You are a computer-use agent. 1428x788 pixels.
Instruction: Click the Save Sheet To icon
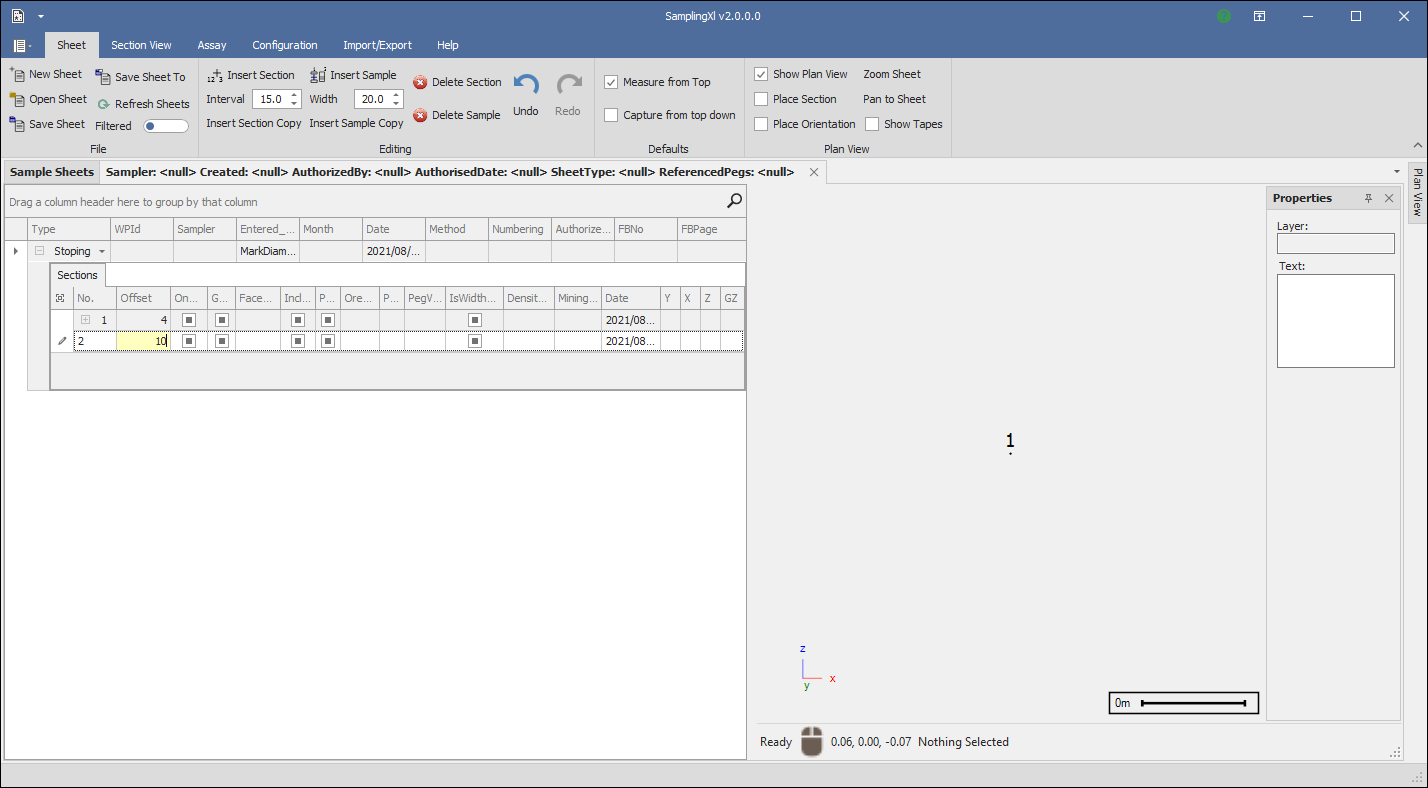click(x=103, y=77)
